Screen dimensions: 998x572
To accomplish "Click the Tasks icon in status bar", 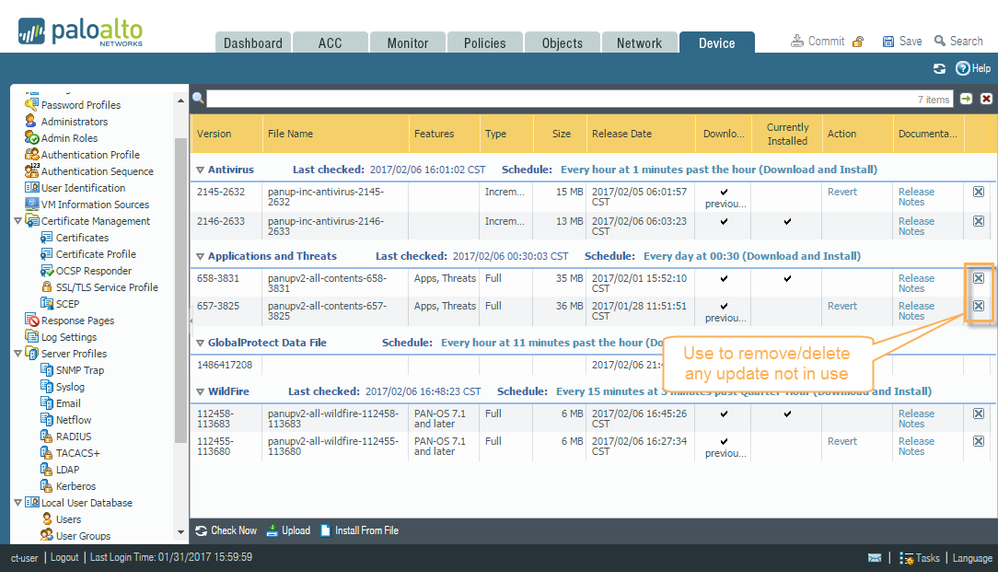I will 906,558.
